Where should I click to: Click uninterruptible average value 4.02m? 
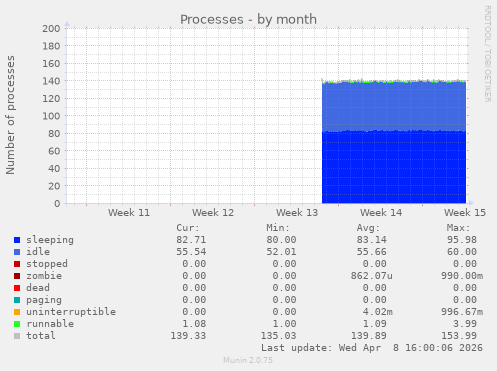coord(377,312)
